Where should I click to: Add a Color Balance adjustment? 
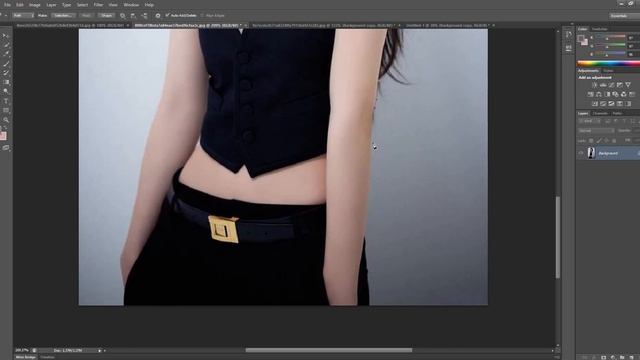(x=598, y=94)
